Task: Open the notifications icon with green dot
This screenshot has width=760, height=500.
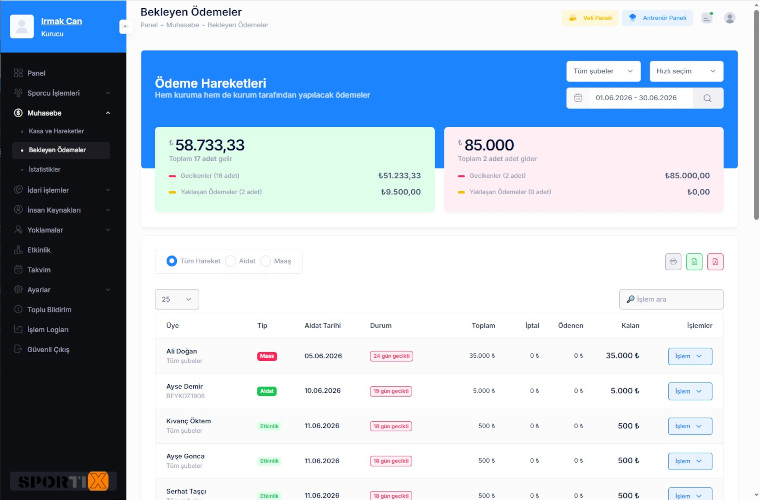Action: click(707, 18)
